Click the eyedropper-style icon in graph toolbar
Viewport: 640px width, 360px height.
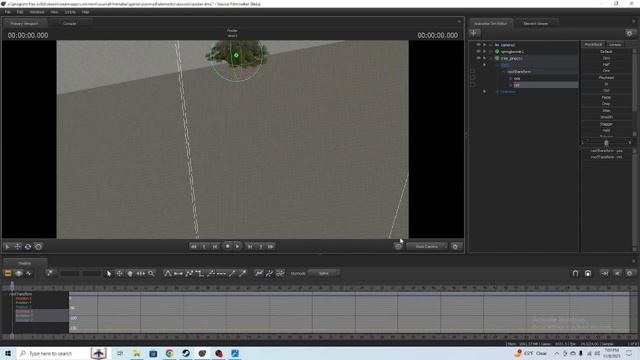(242, 273)
